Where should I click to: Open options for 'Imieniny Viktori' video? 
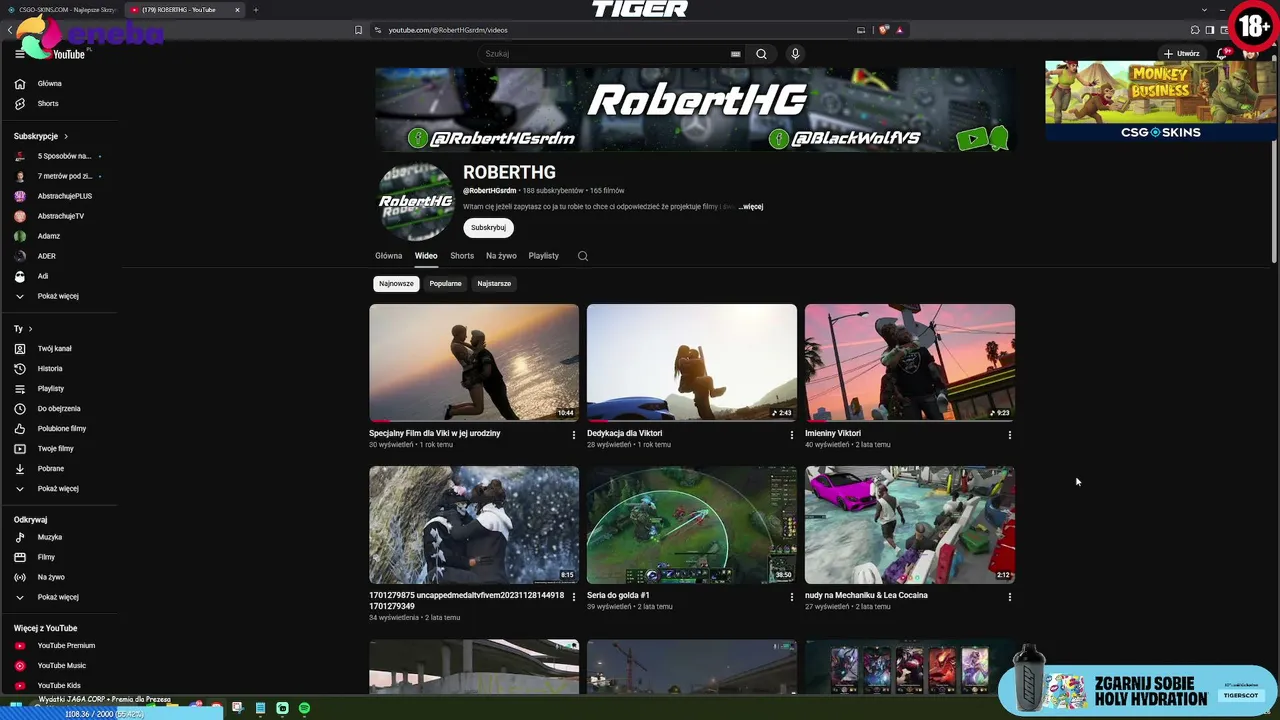coord(1009,435)
